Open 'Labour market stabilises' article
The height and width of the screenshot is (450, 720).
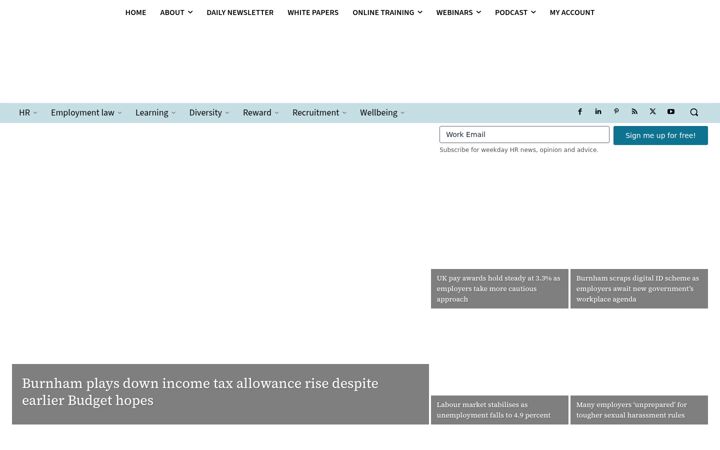point(494,410)
